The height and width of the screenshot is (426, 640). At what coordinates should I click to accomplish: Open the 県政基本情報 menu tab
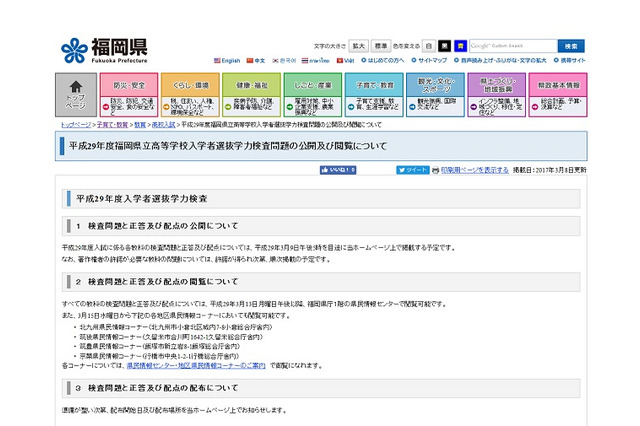(558, 85)
